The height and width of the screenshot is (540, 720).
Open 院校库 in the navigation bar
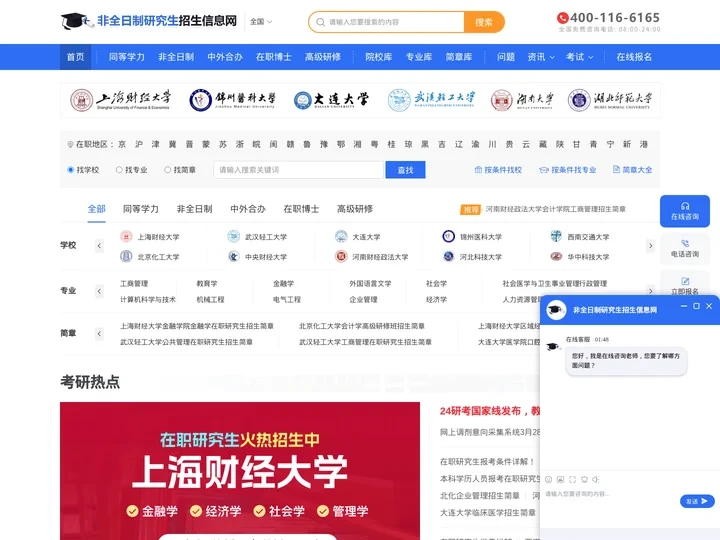coord(379,57)
